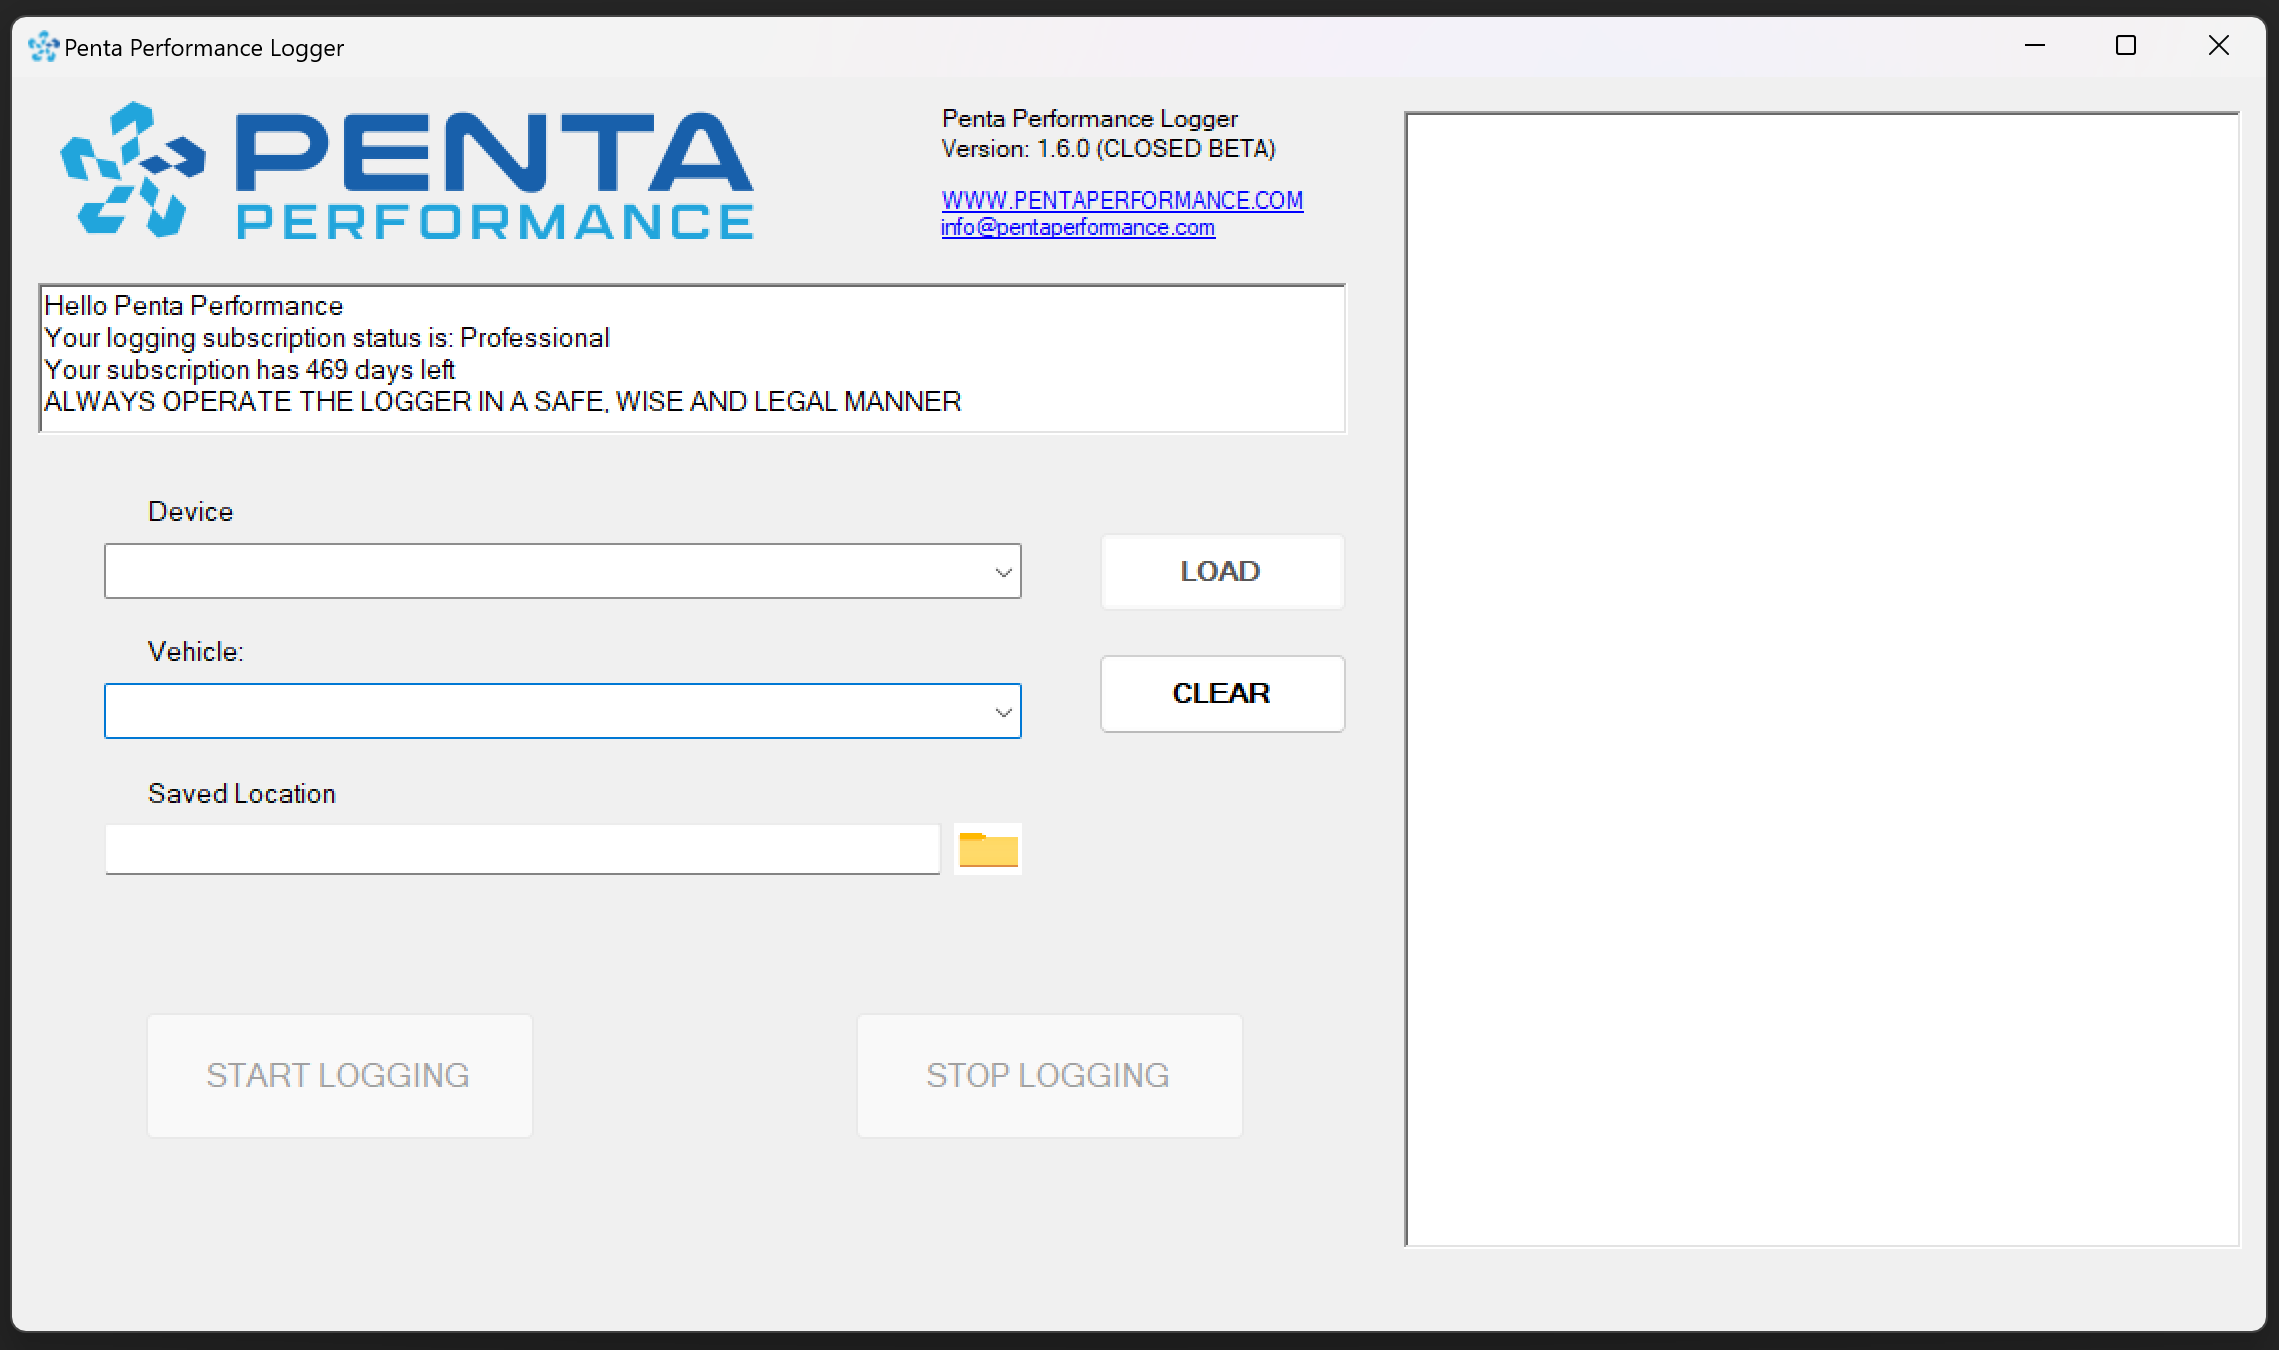
Task: Open the WWW.PENTAPERFORMANCE.COM link
Action: tap(1122, 200)
